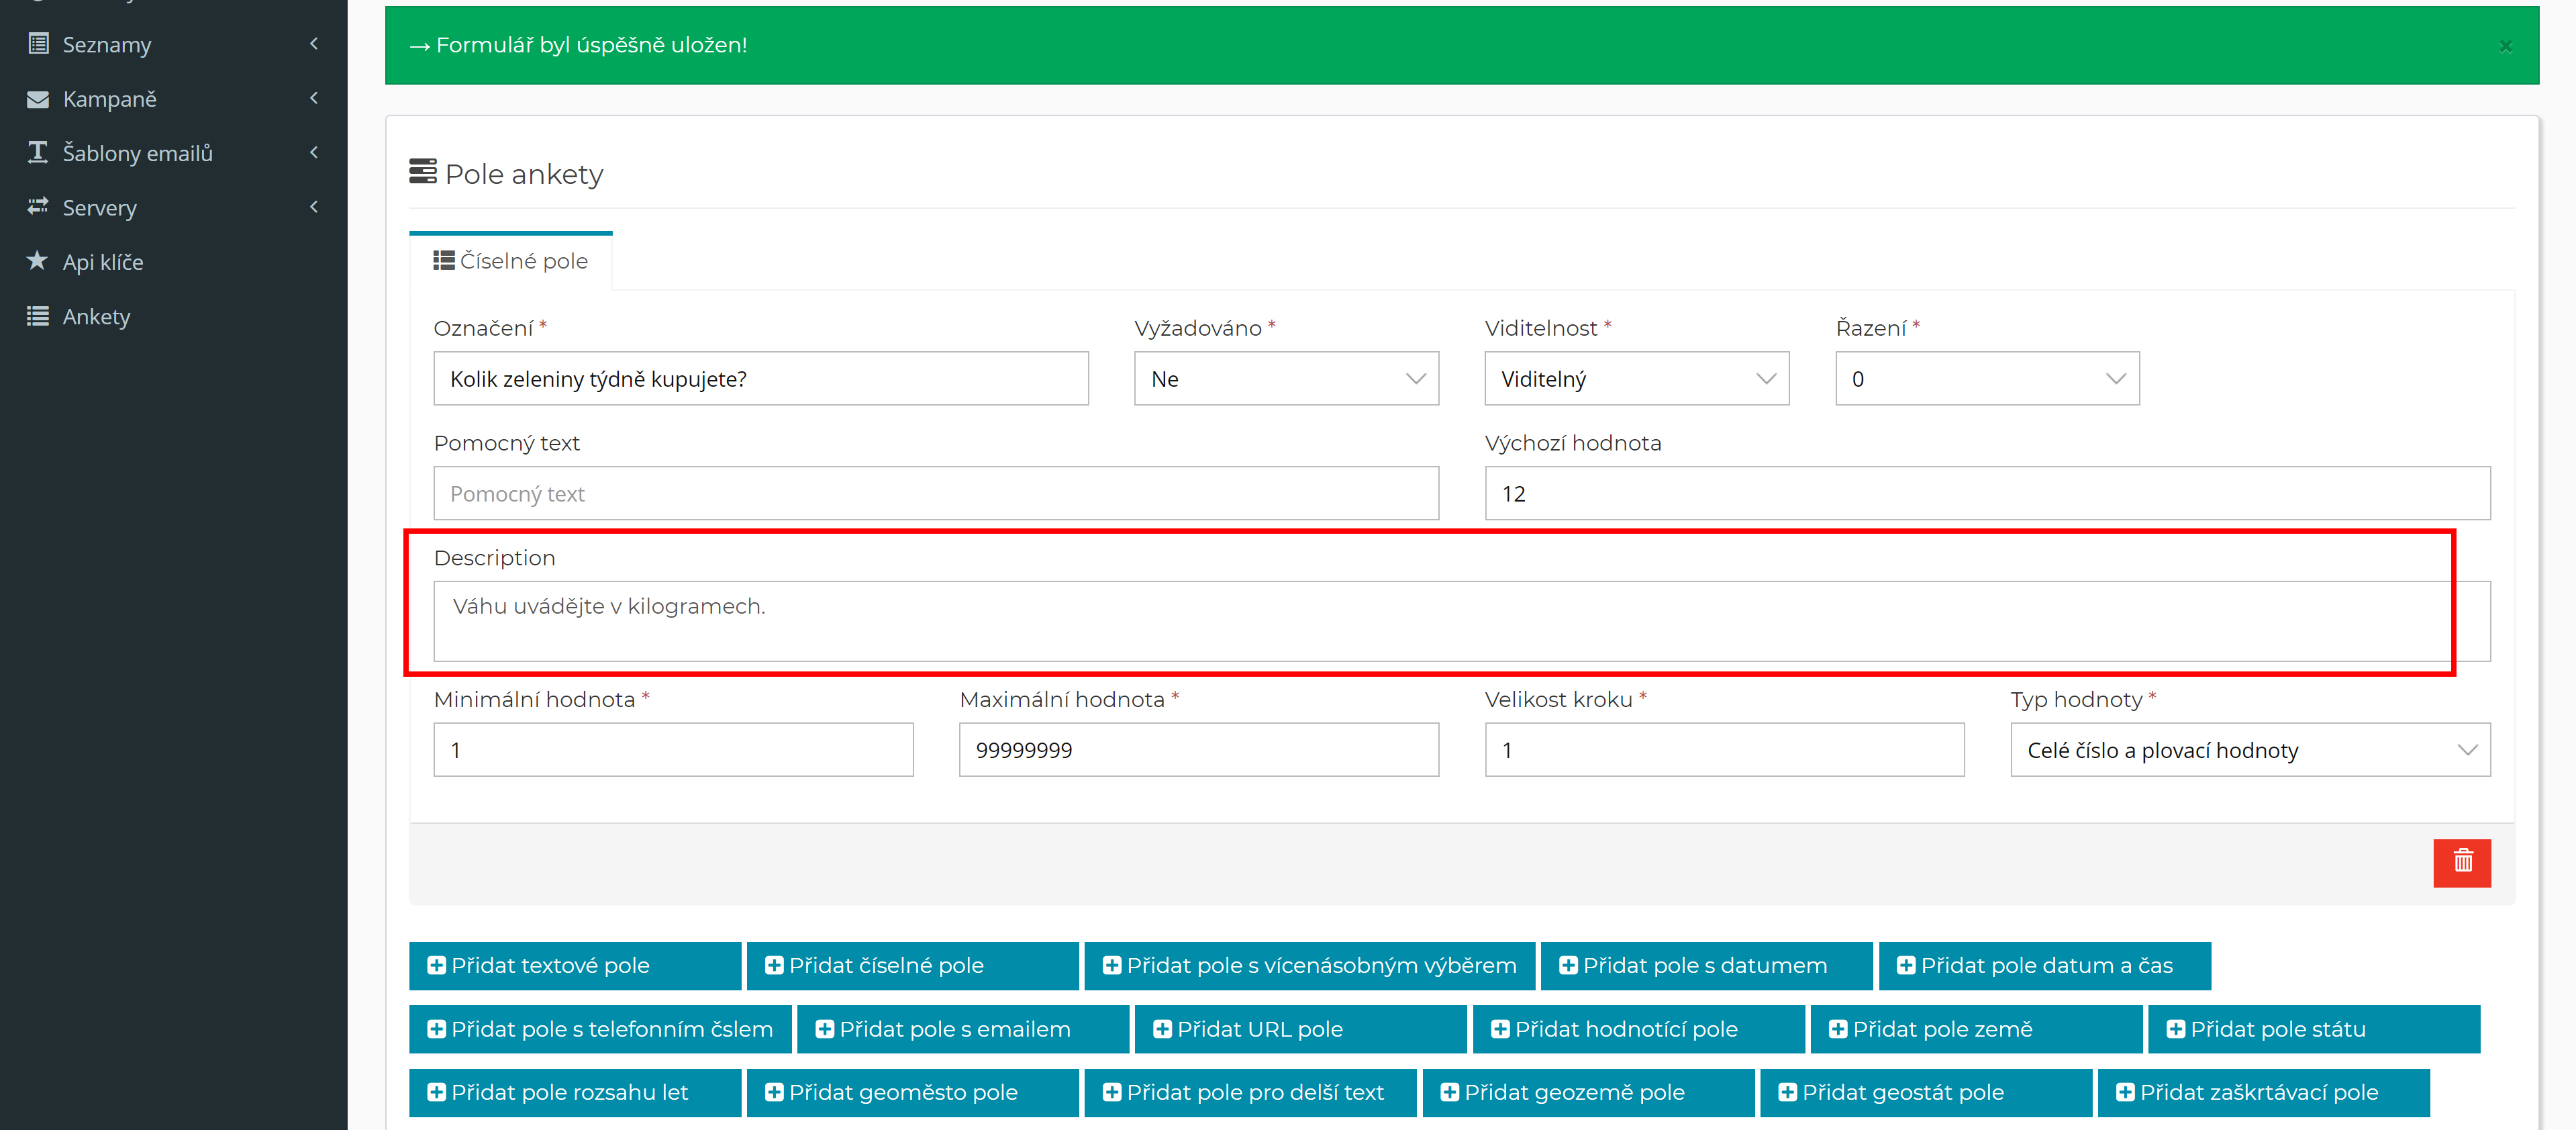The height and width of the screenshot is (1130, 2576).
Task: Expand the Kampaně sidebar menu chevron
Action: click(x=314, y=98)
